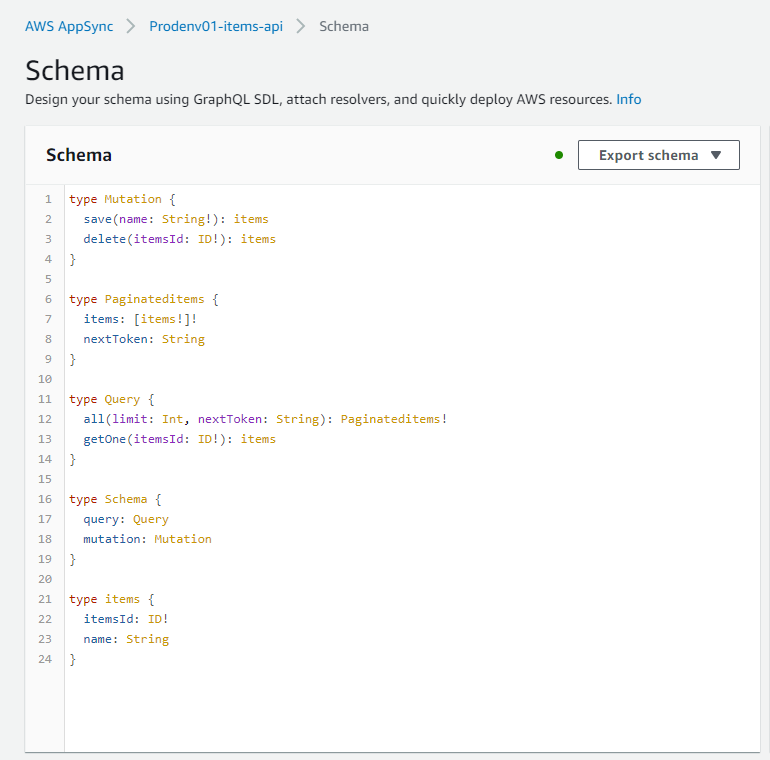Click line number 21 in the gutter

point(45,599)
